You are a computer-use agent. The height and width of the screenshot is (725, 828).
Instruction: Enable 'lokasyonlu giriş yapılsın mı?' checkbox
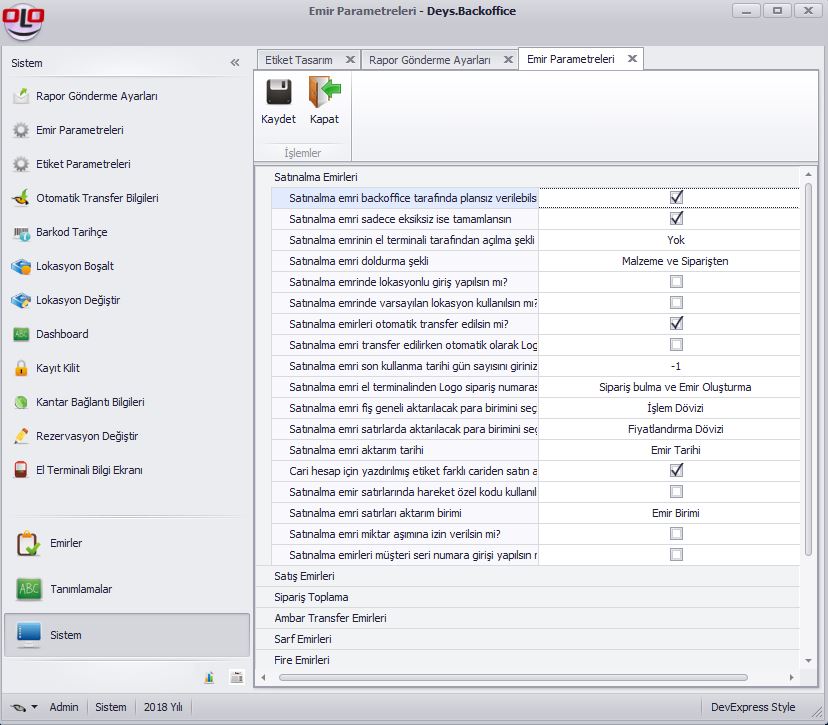[676, 281]
